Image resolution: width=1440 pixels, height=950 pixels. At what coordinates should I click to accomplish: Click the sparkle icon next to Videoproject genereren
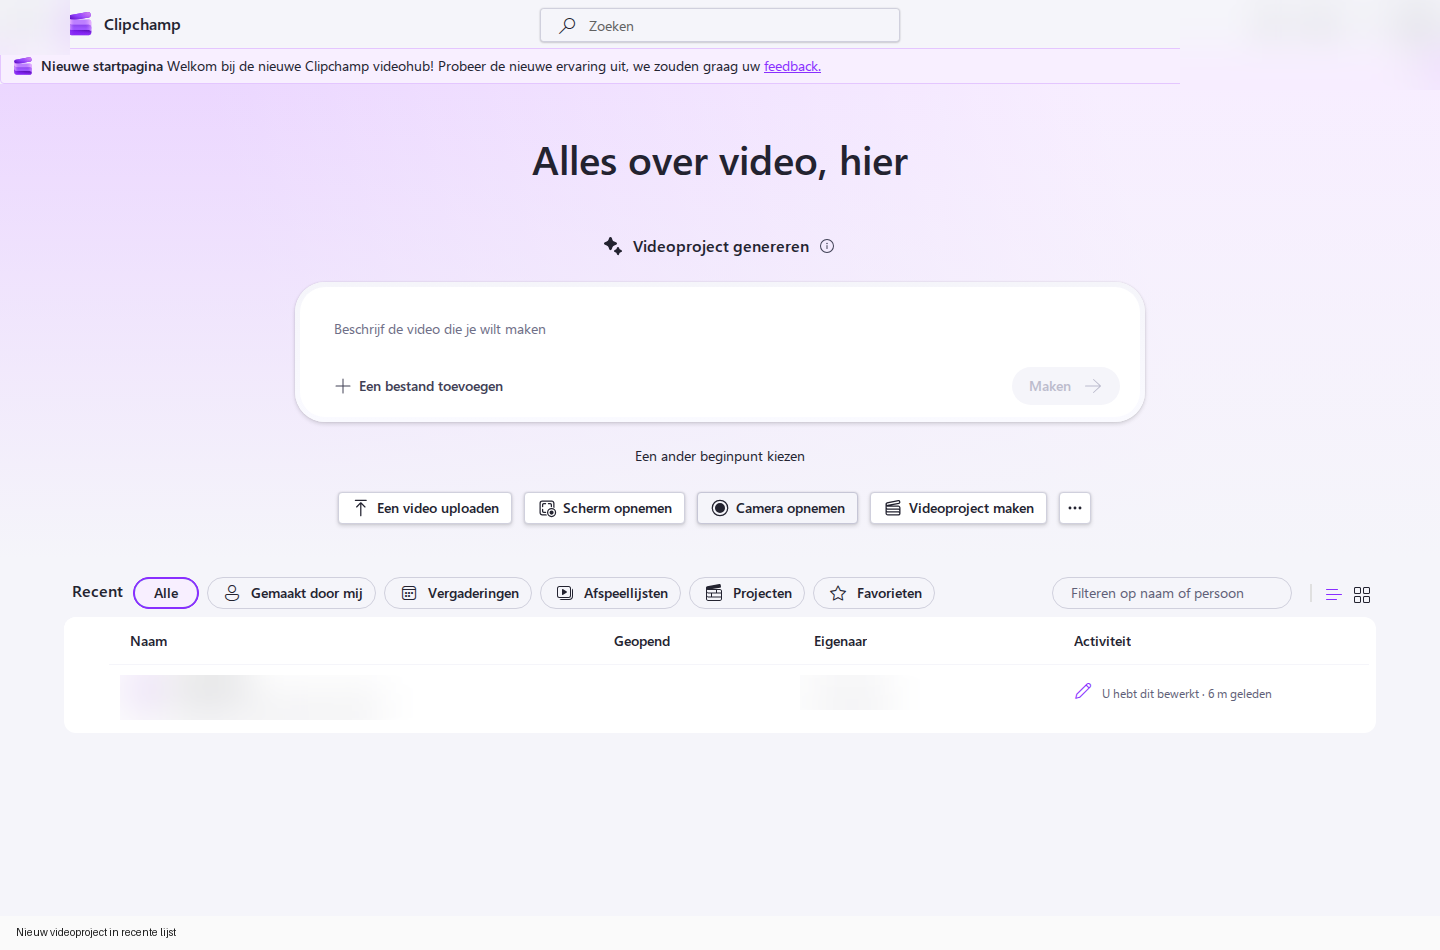[x=613, y=245]
